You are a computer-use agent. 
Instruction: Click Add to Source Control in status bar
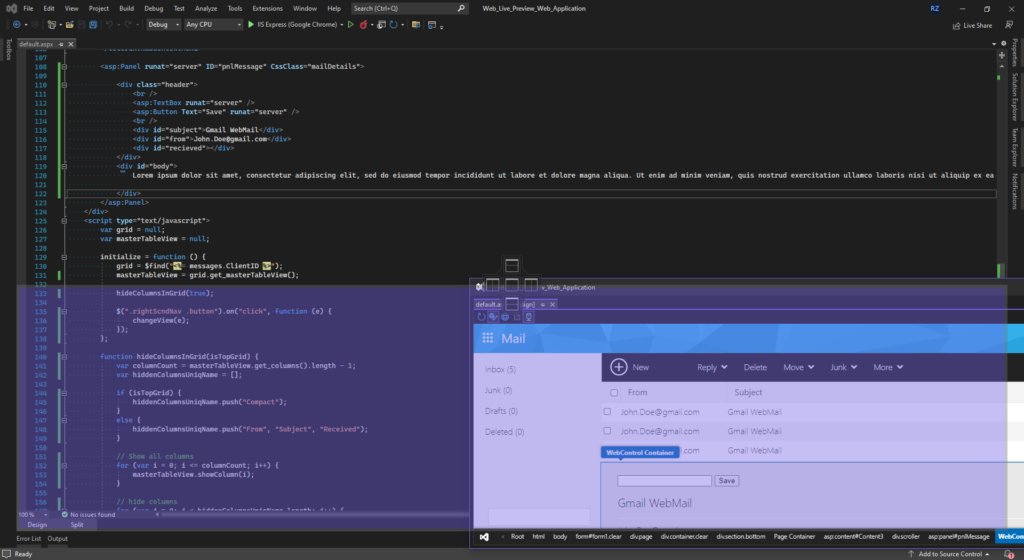pos(950,554)
